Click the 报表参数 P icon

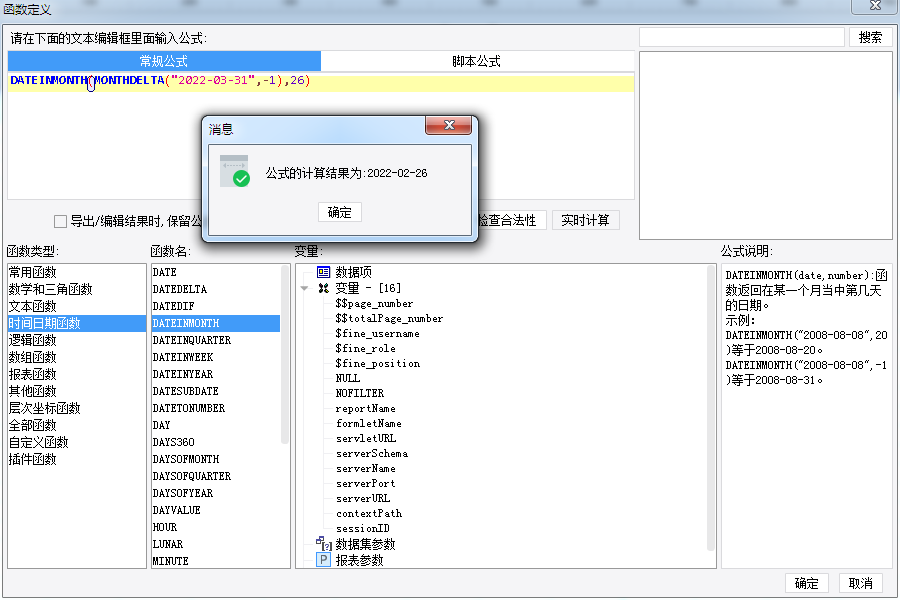coord(324,560)
